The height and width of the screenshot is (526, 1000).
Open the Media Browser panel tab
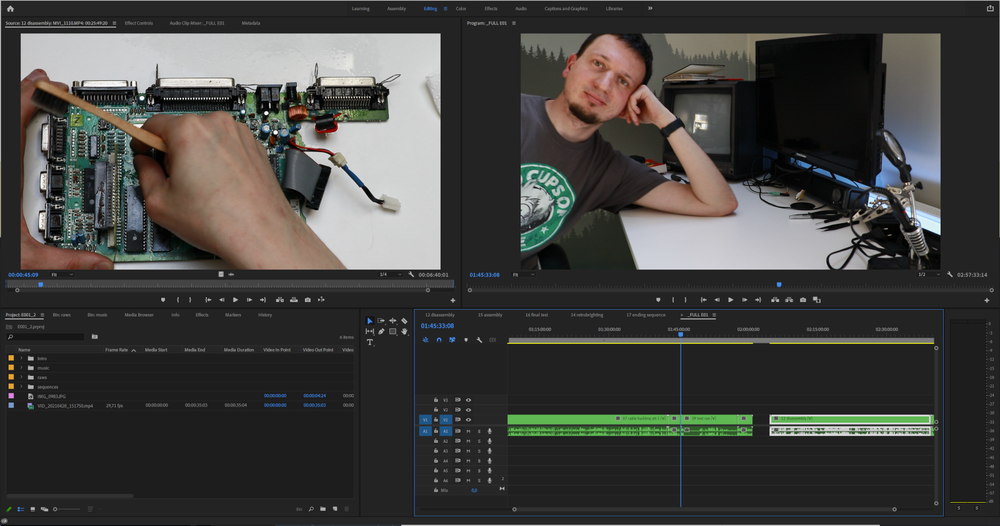coord(139,315)
